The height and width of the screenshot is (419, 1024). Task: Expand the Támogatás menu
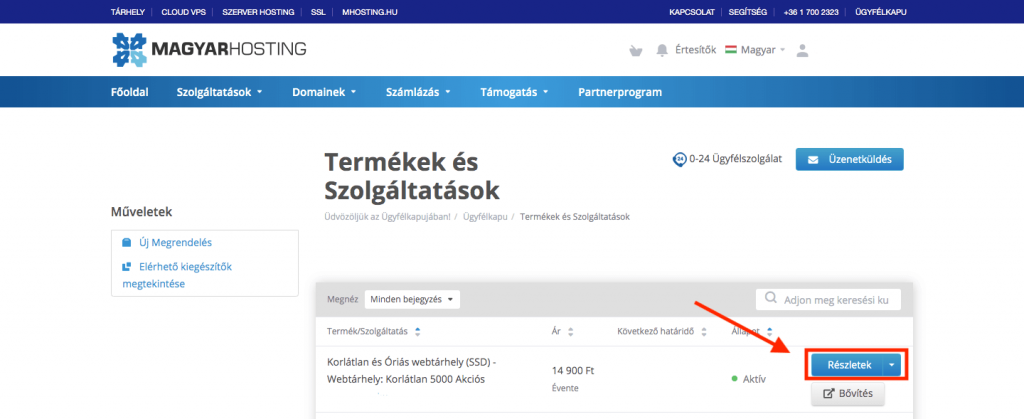[514, 92]
